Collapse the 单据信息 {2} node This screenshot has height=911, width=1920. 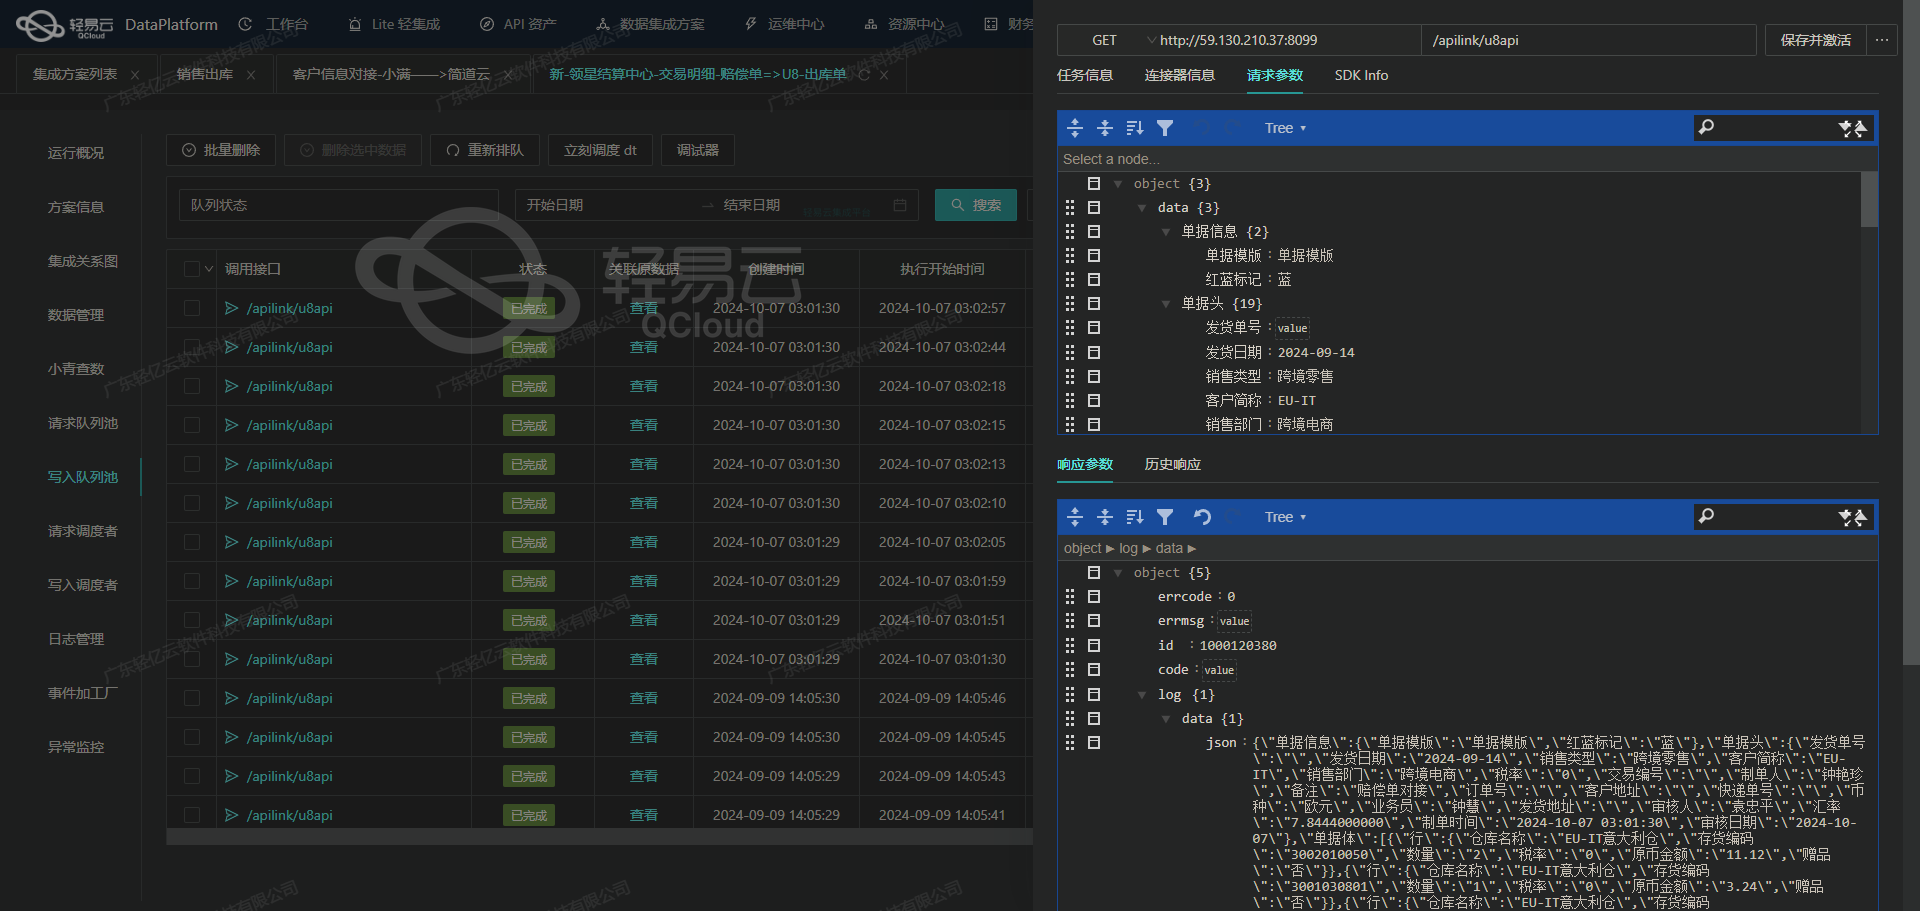pyautogui.click(x=1166, y=232)
